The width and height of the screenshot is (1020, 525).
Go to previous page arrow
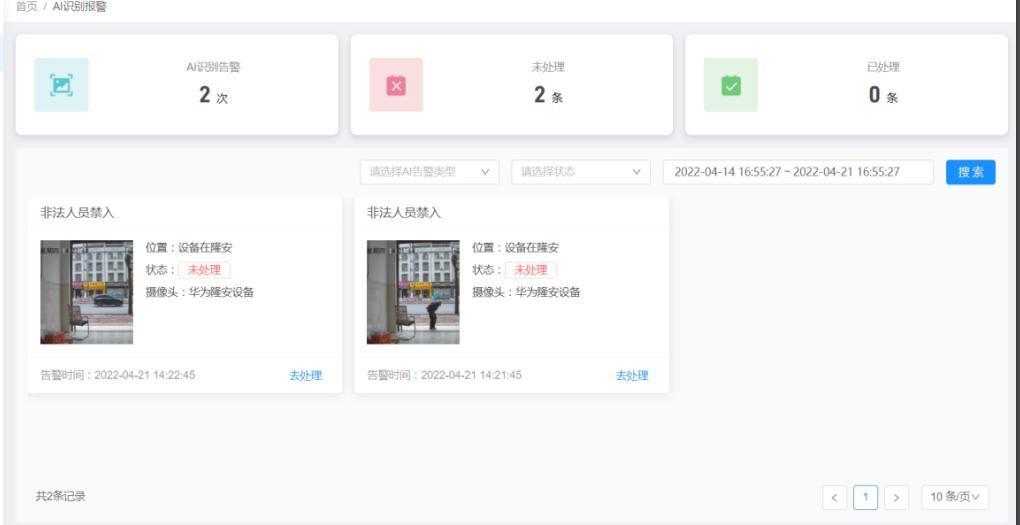point(834,496)
